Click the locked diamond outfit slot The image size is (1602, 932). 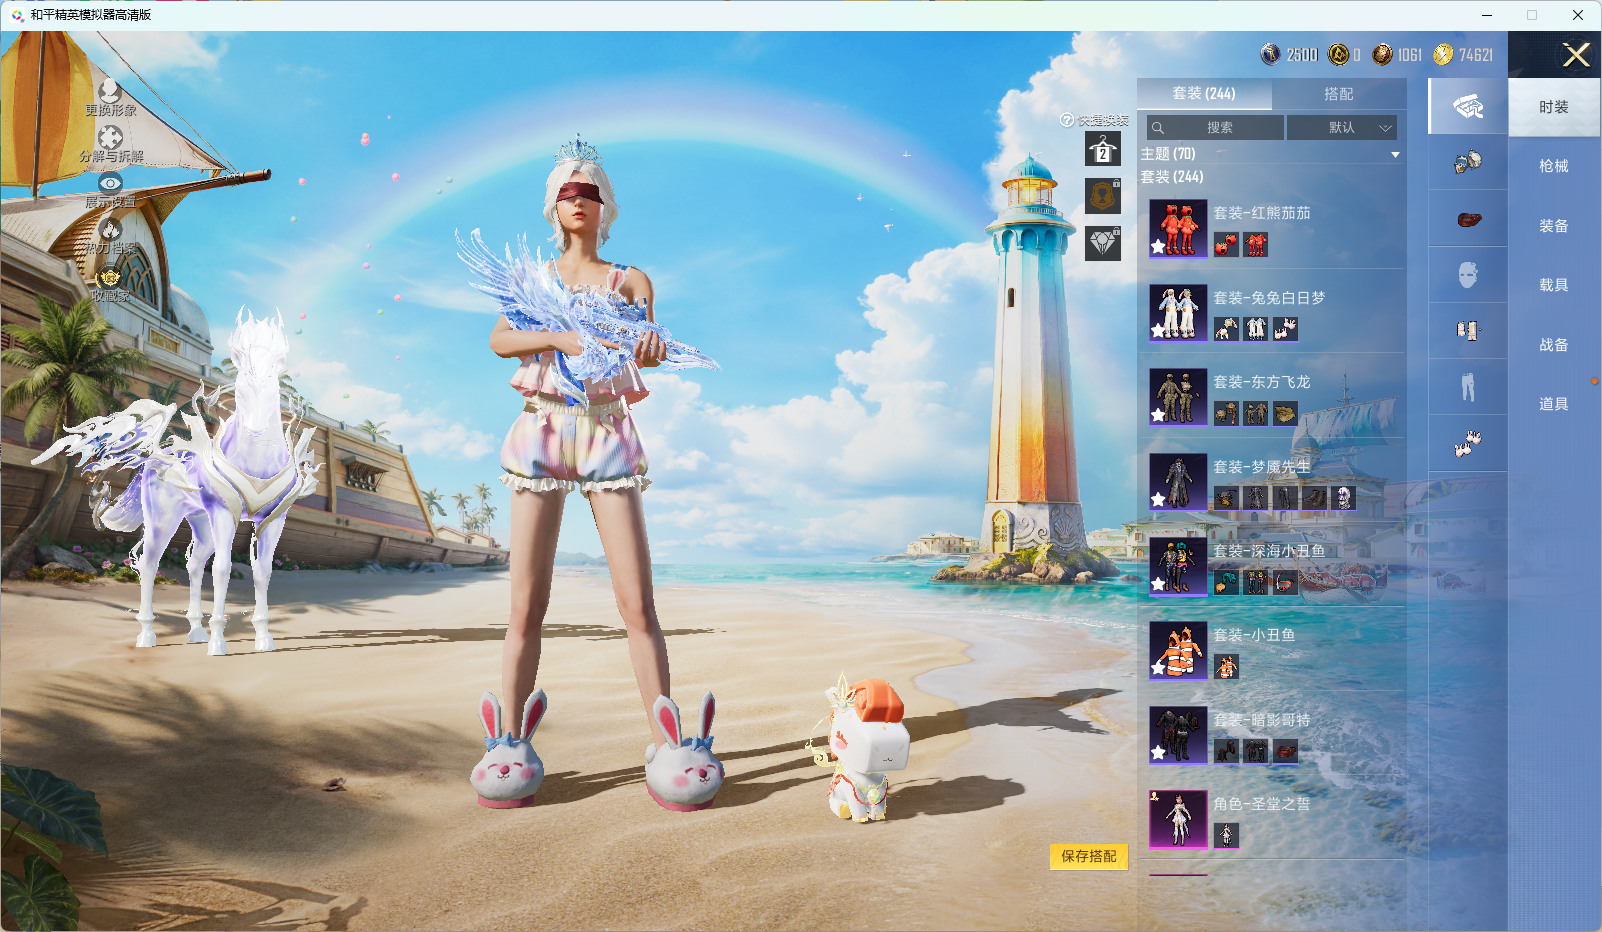click(1103, 243)
